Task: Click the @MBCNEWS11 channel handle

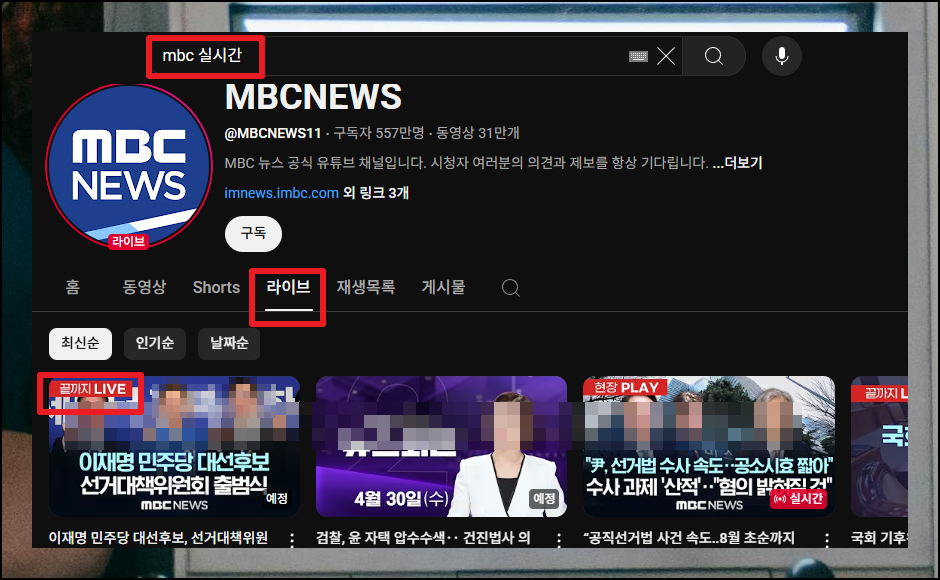Action: click(x=273, y=133)
